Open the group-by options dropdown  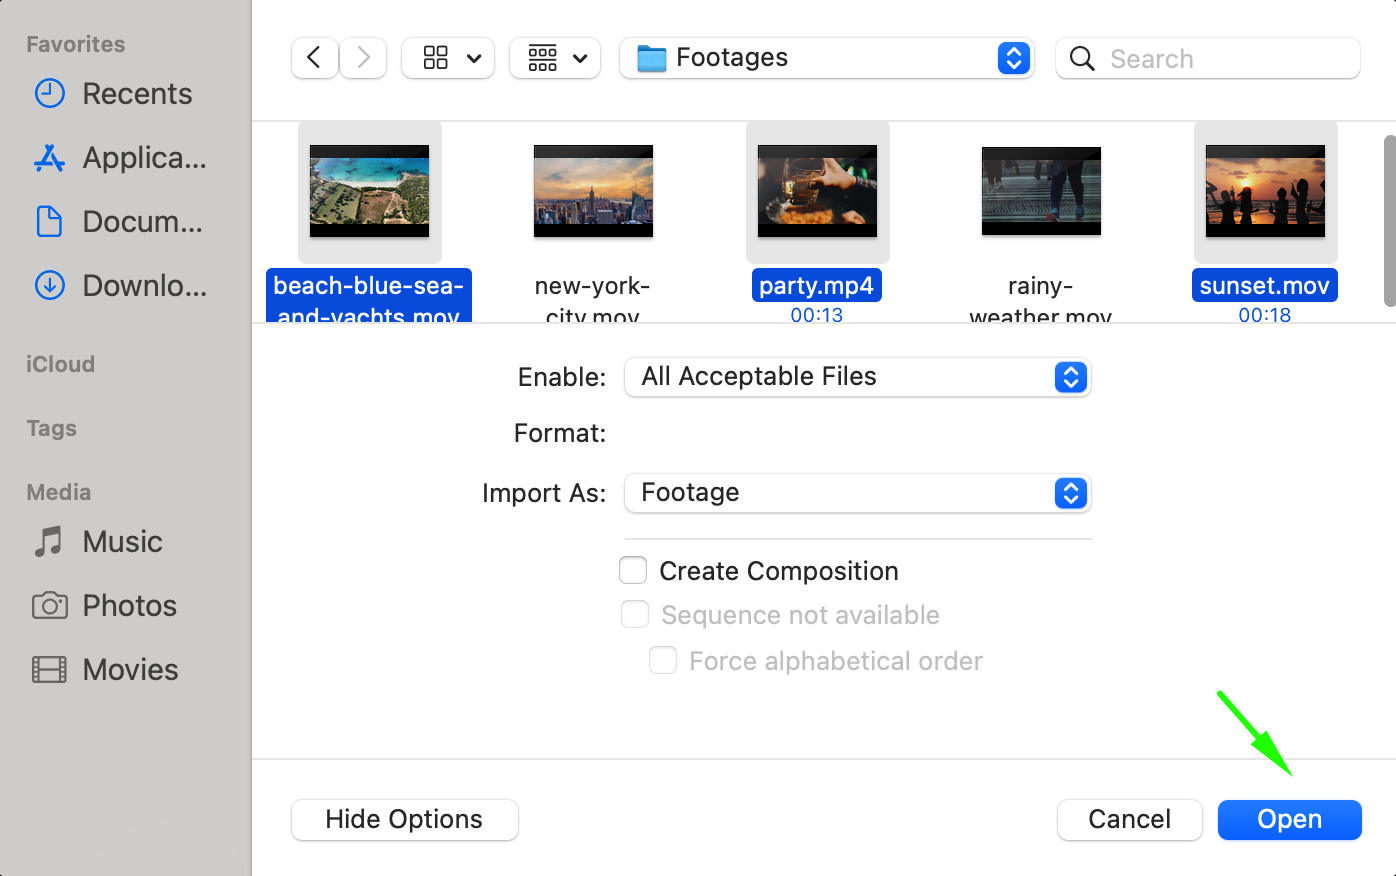pyautogui.click(x=555, y=58)
